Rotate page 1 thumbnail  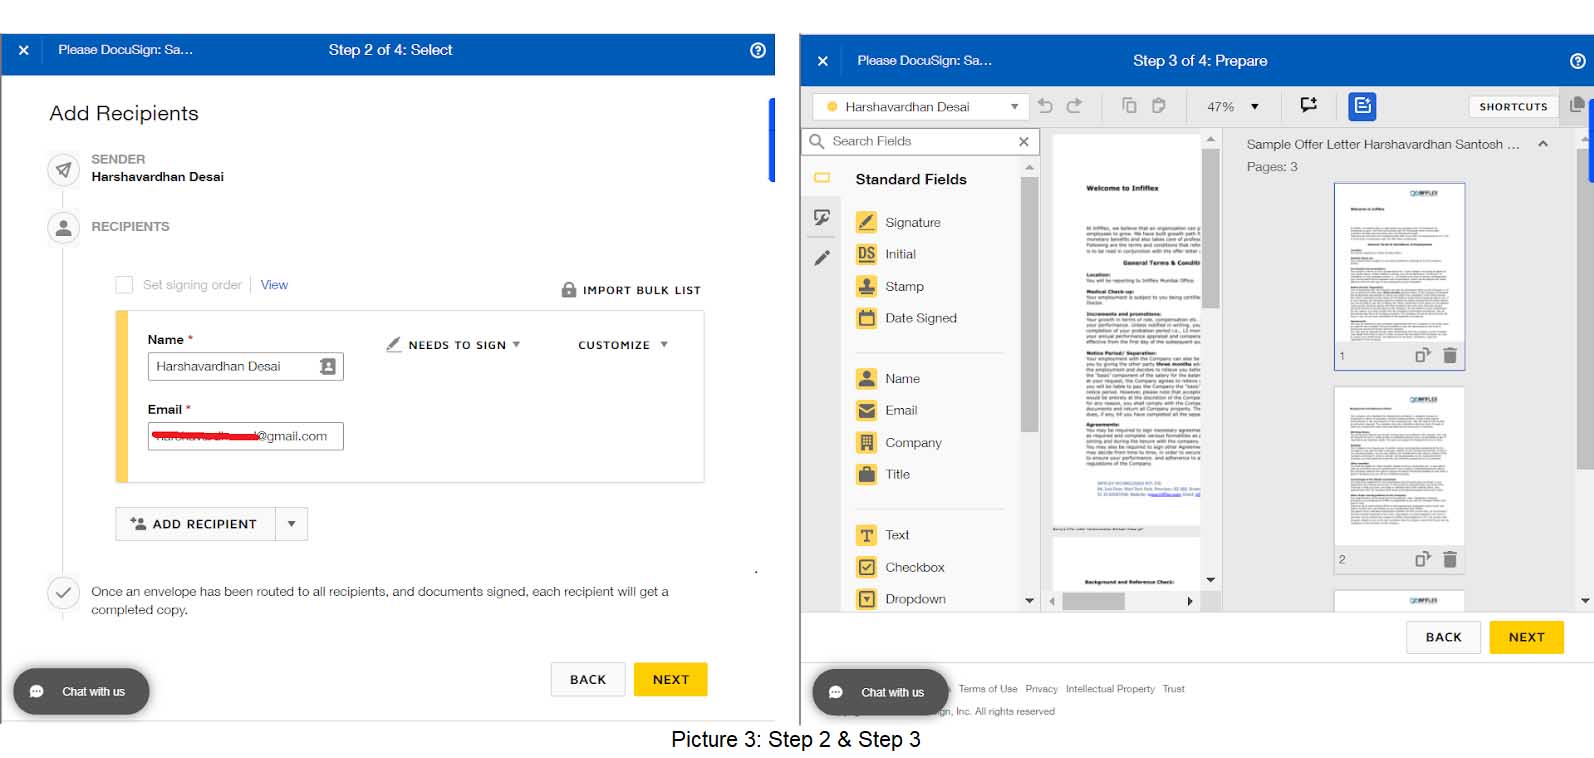pyautogui.click(x=1422, y=355)
